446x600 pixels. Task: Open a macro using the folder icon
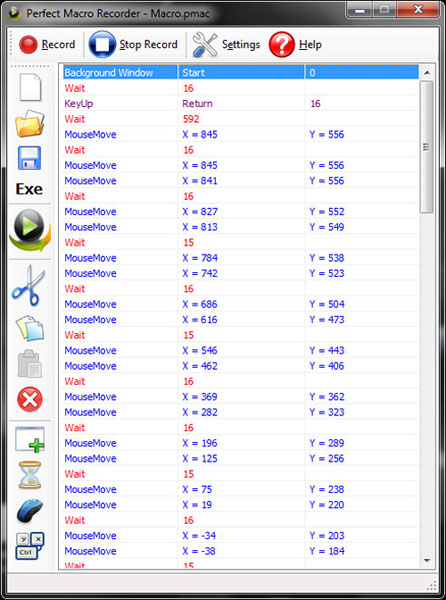[x=30, y=123]
